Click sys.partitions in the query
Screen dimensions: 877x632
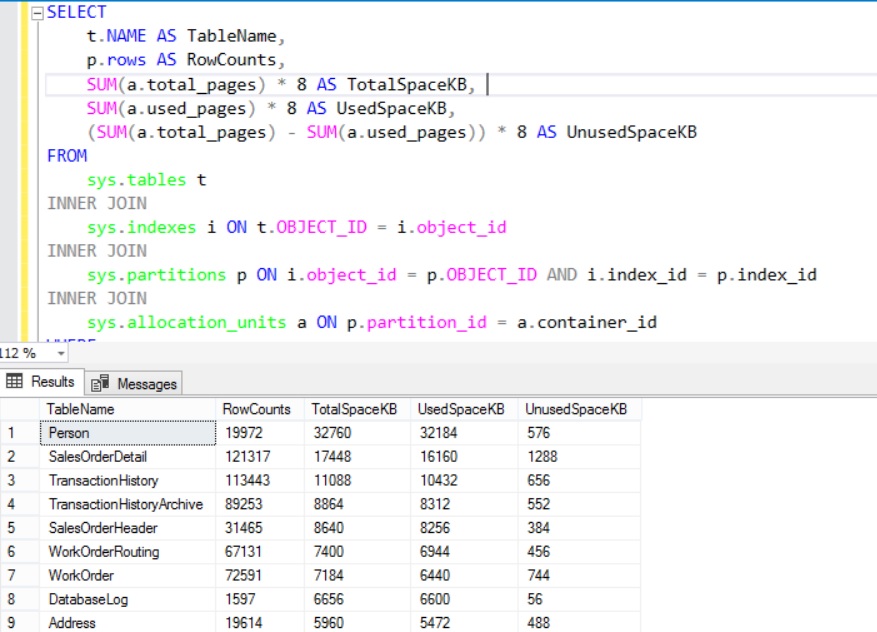point(157,275)
